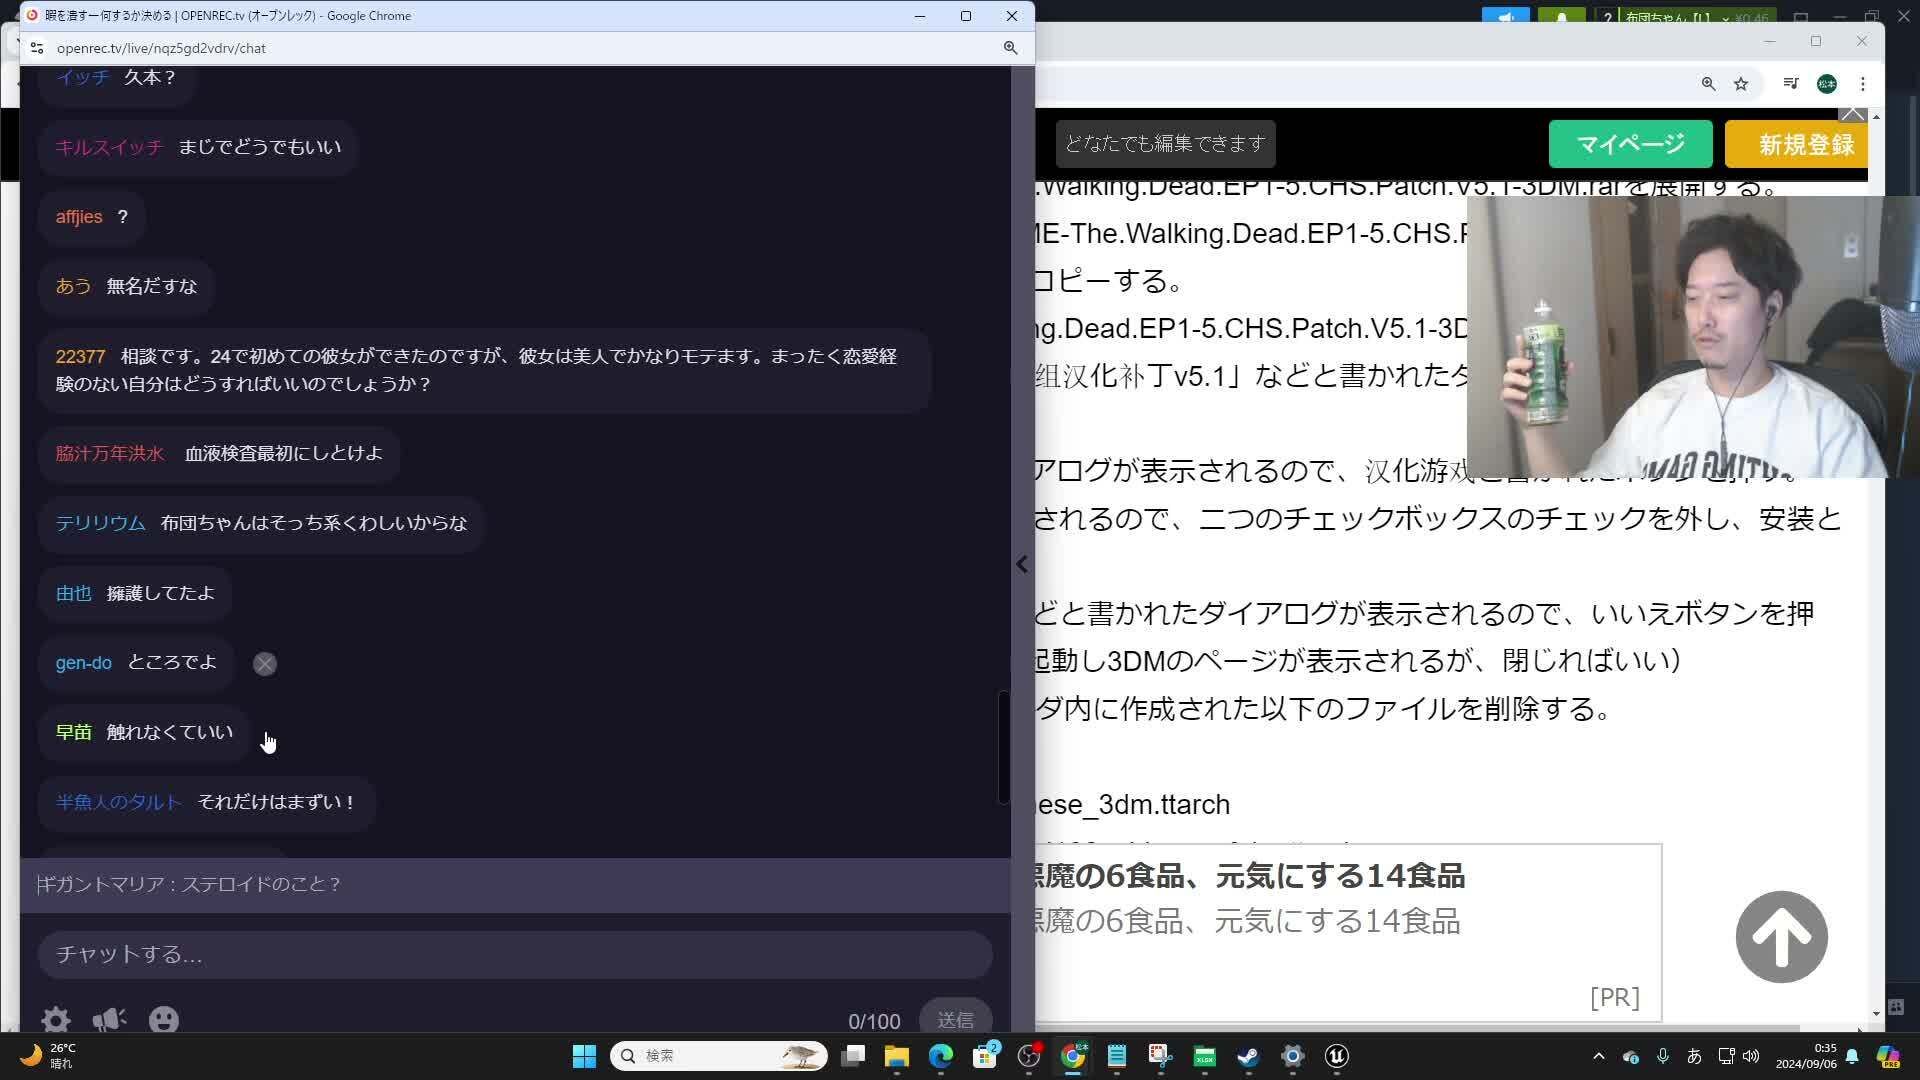This screenshot has width=1920, height=1080.
Task: Click the chat scrollbar thumb
Action: click(1003, 746)
